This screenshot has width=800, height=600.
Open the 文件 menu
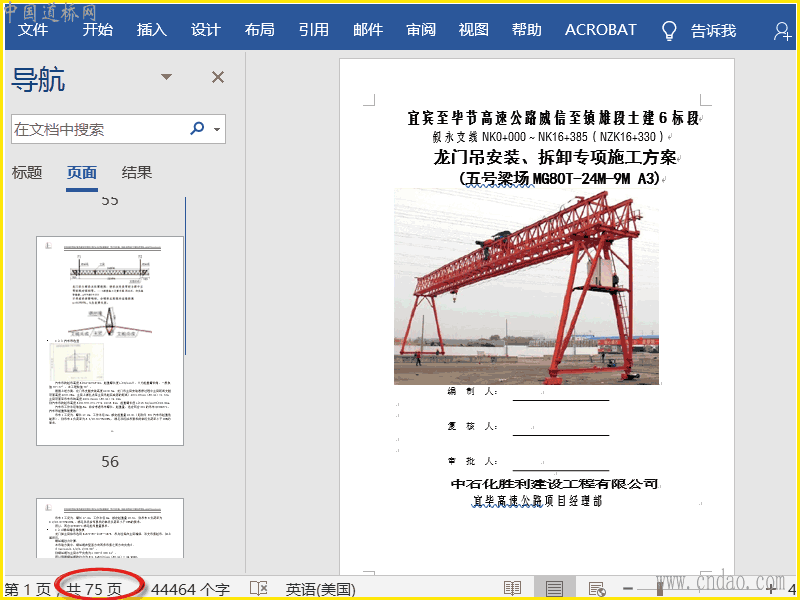(33, 30)
